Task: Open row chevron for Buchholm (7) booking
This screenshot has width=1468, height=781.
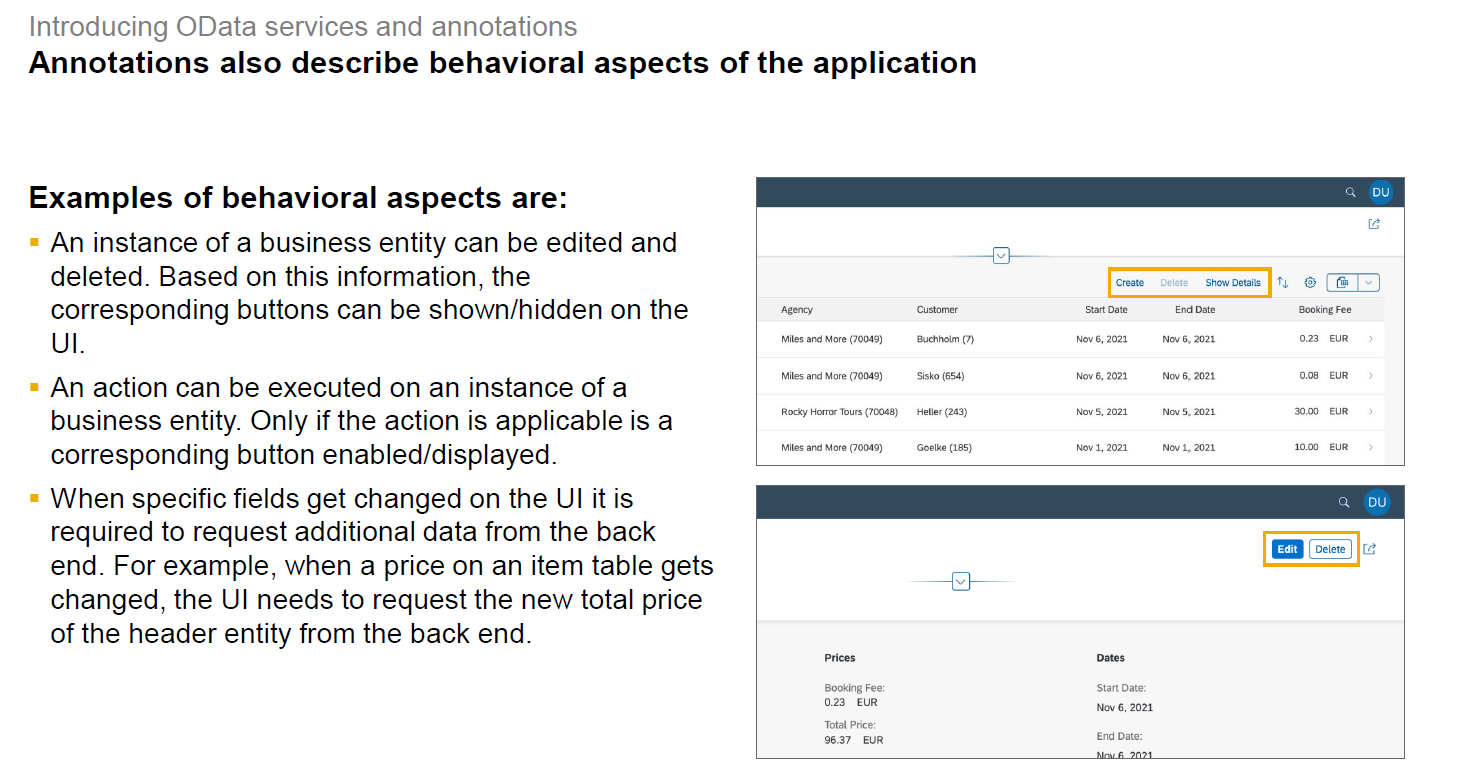Action: coord(1370,339)
